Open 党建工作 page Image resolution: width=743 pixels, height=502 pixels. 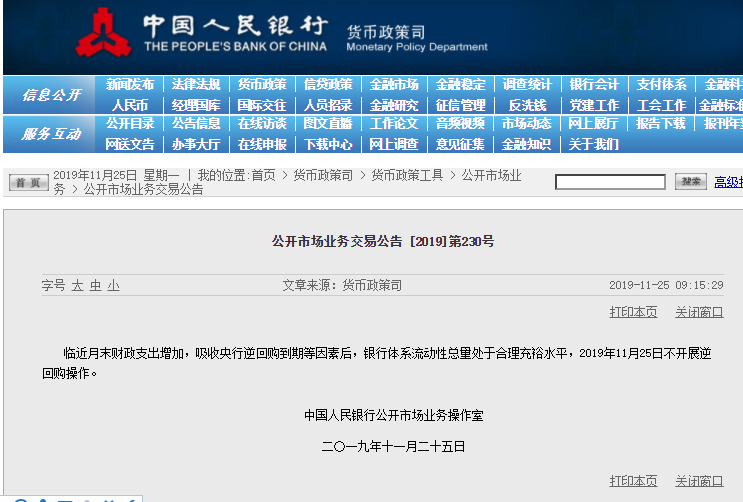(594, 105)
